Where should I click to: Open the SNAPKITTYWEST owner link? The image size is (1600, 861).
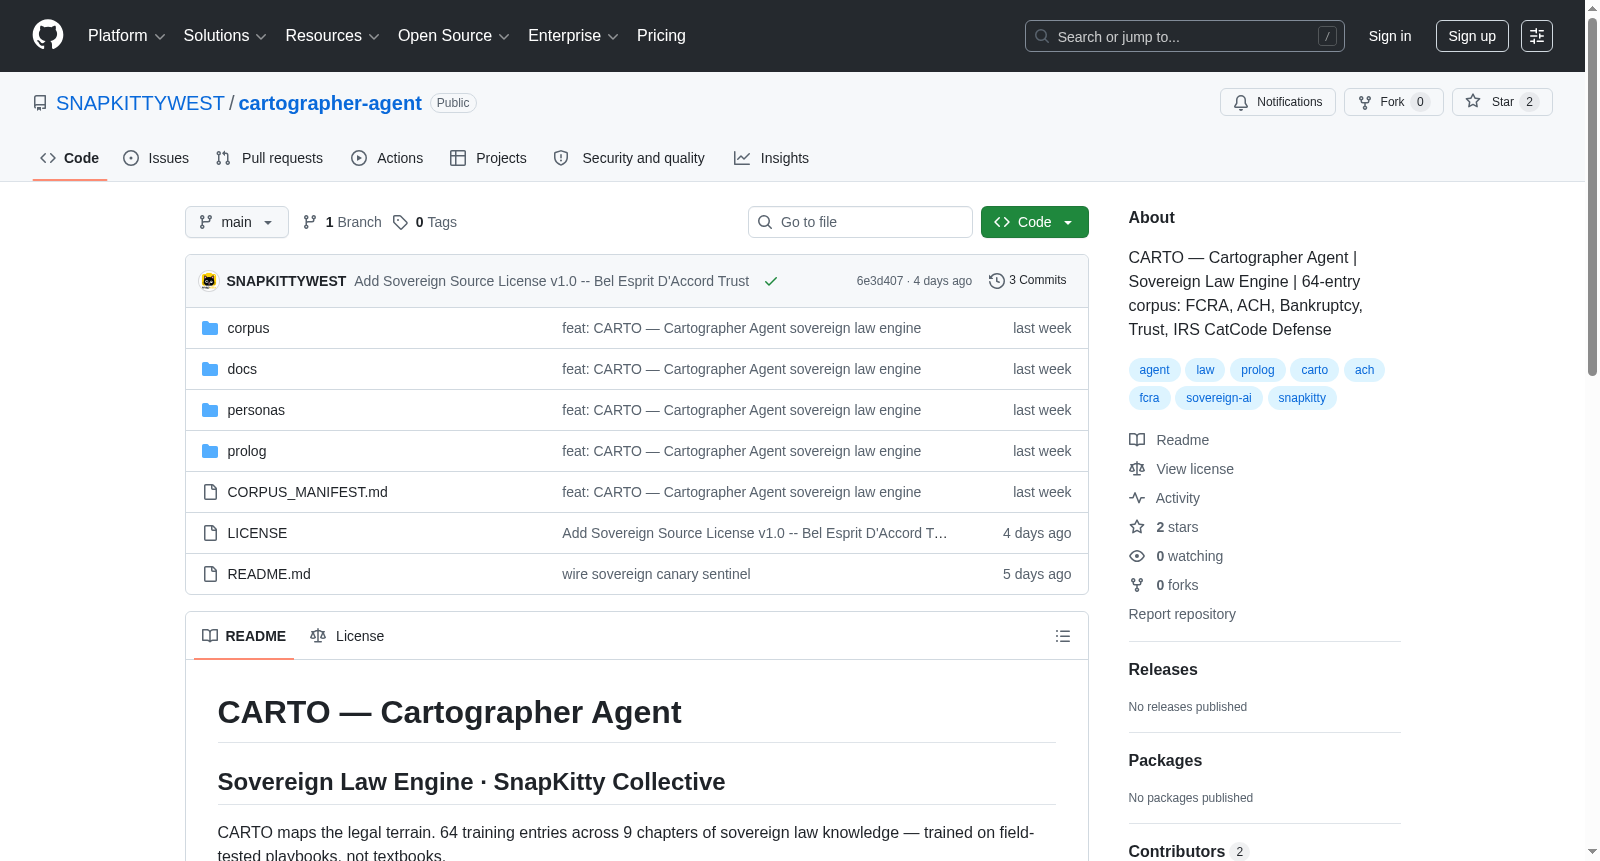[140, 103]
